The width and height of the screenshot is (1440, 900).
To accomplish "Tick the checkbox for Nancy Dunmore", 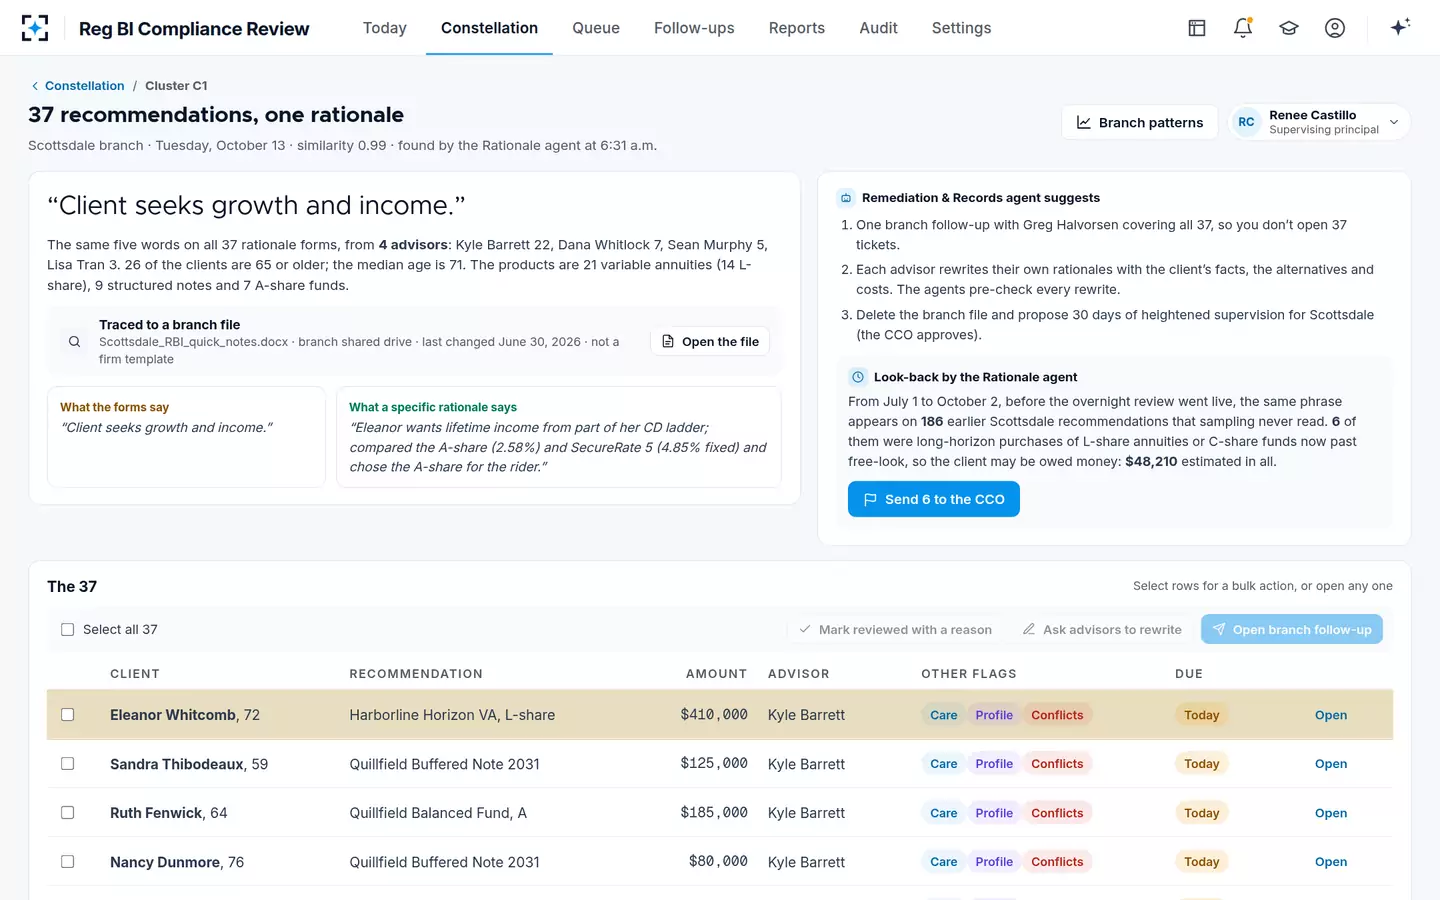I will [68, 862].
